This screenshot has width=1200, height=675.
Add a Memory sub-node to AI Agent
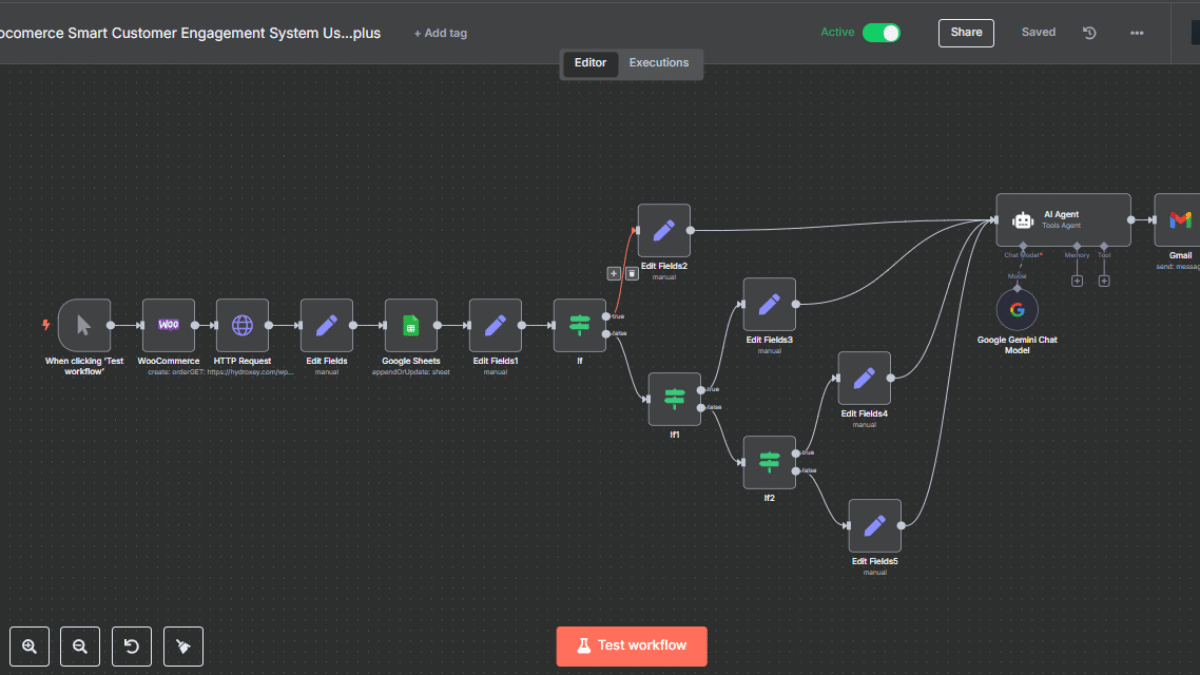(x=1077, y=281)
